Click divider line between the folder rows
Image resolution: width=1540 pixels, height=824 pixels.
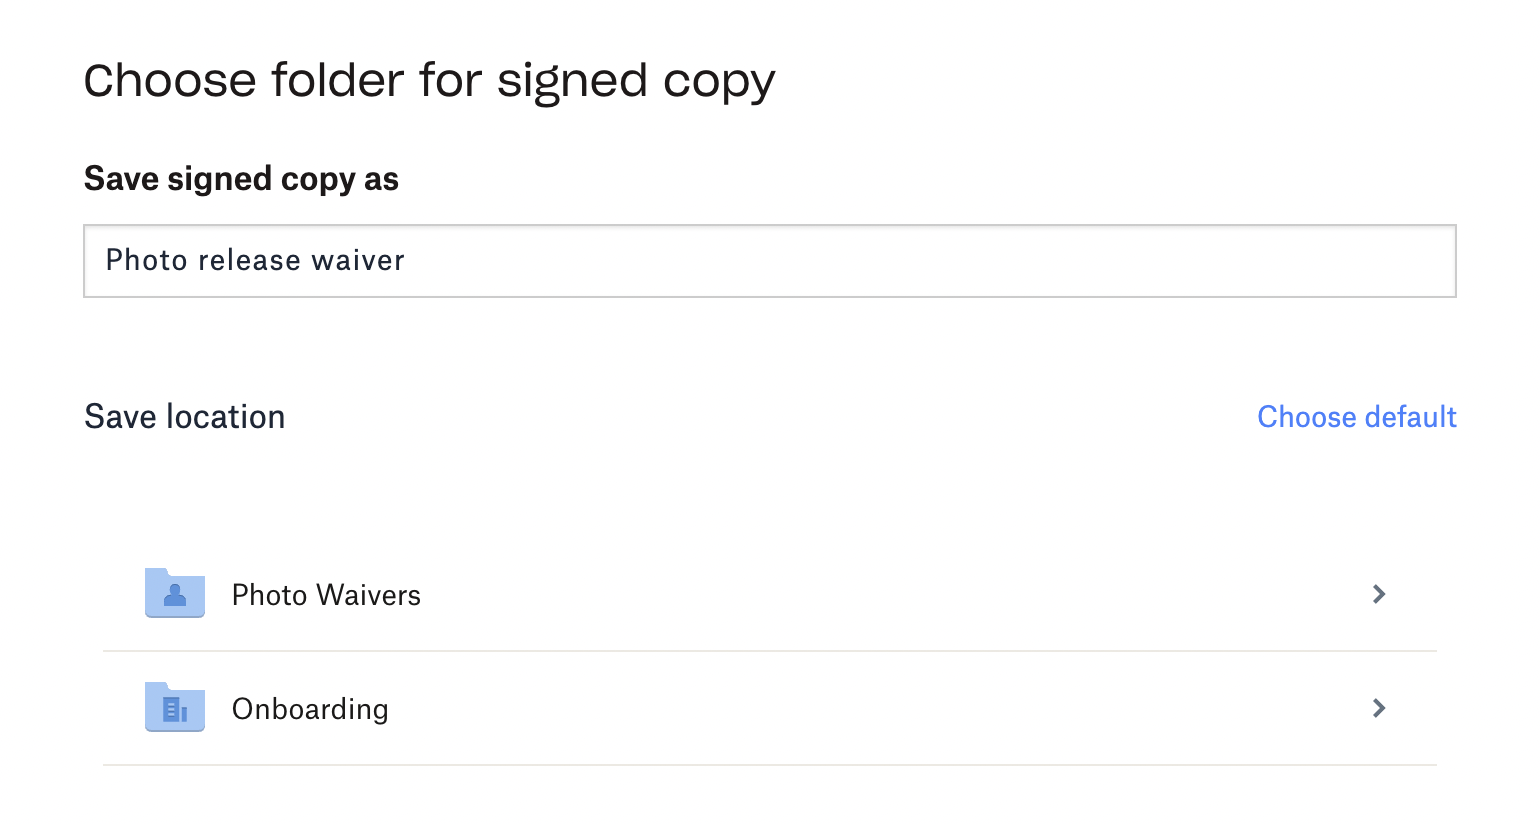(770, 651)
